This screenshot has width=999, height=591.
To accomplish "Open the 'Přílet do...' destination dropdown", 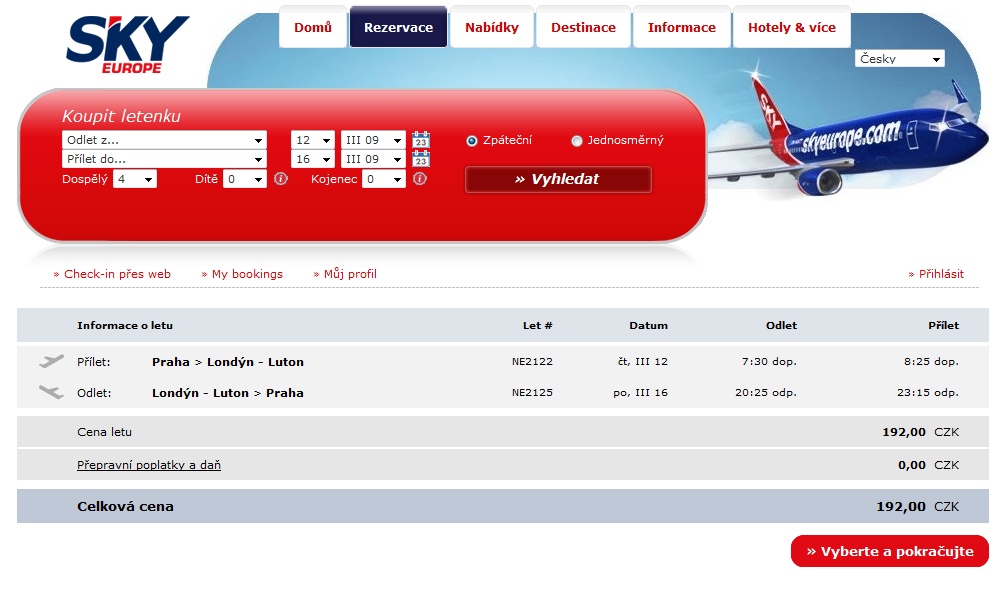I will click(164, 159).
